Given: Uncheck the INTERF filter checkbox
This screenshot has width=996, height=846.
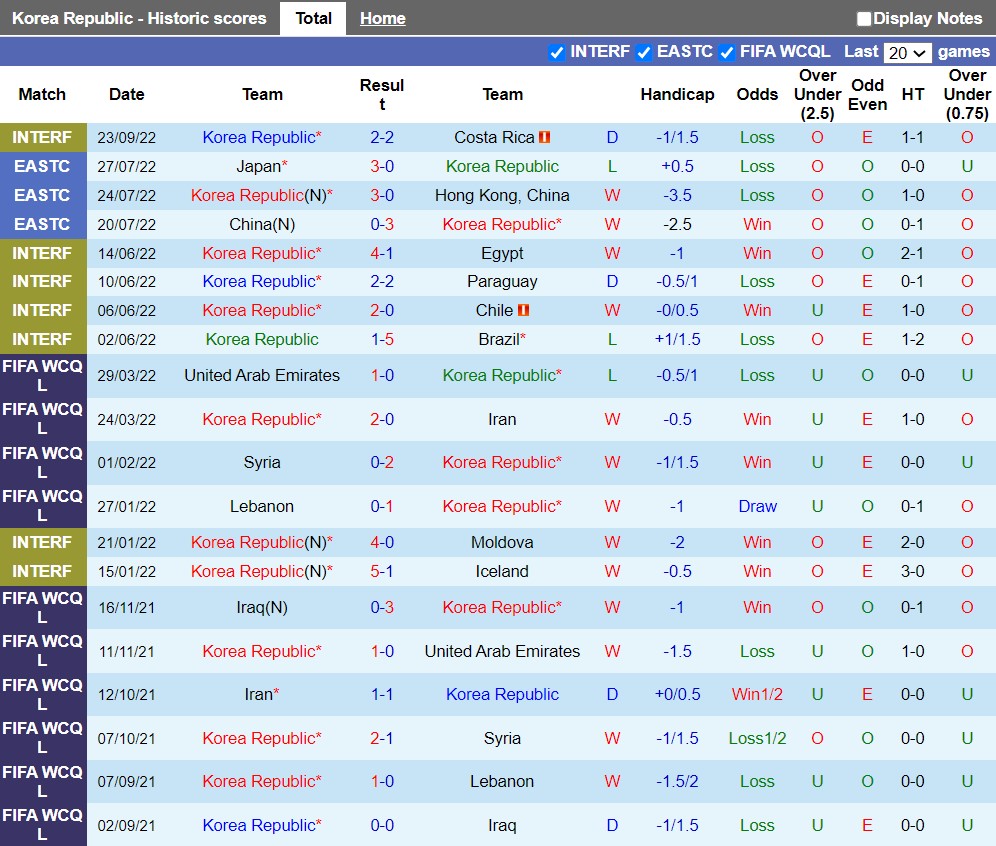Looking at the screenshot, I should (x=557, y=53).
